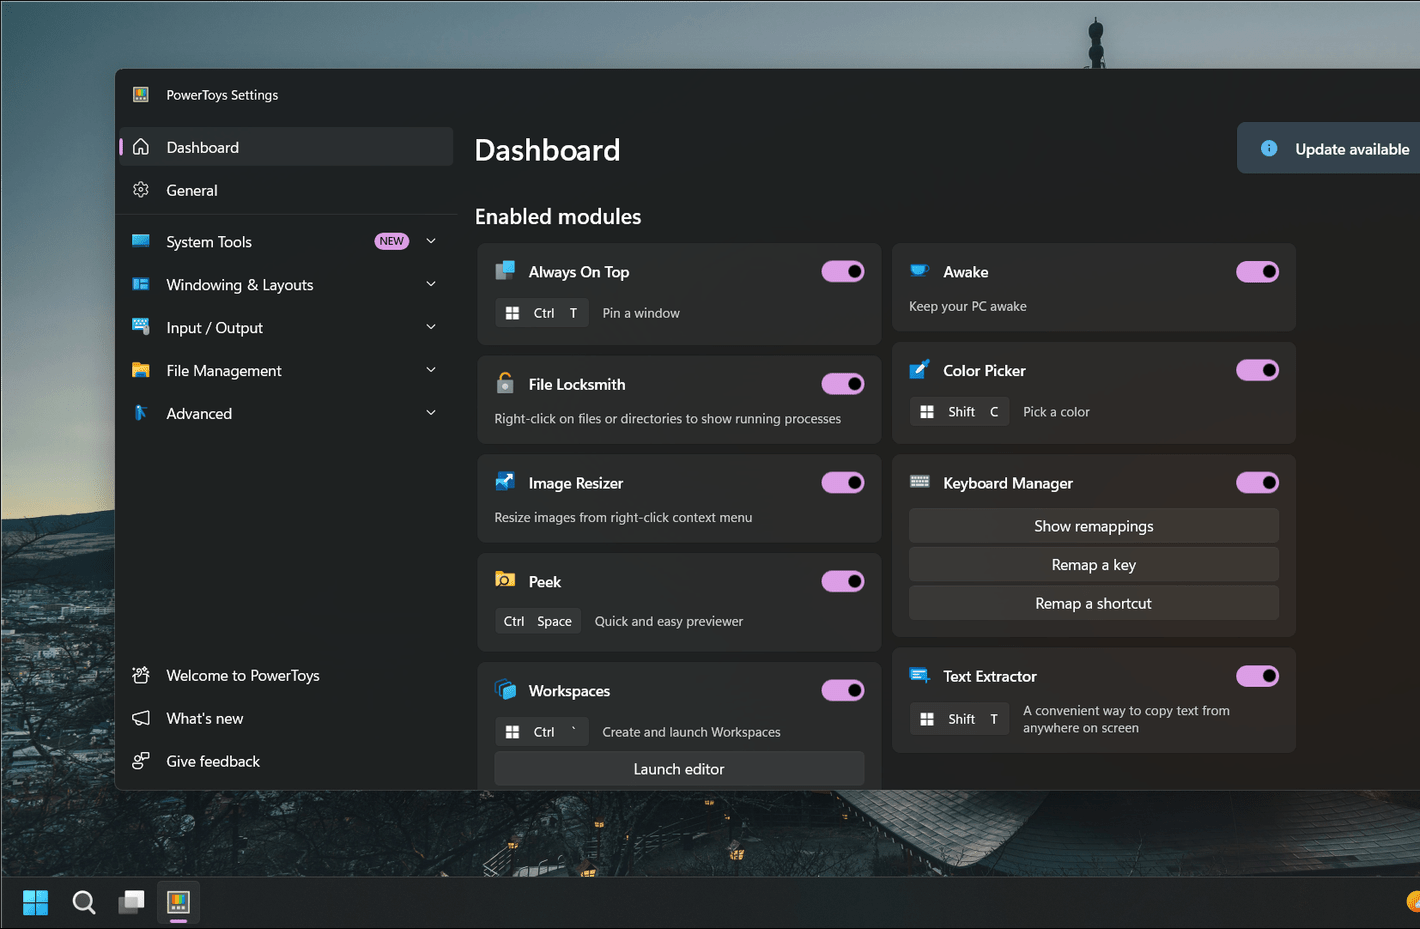Image resolution: width=1420 pixels, height=929 pixels.
Task: Click the Keyboard Manager keyboard icon
Action: click(x=919, y=481)
